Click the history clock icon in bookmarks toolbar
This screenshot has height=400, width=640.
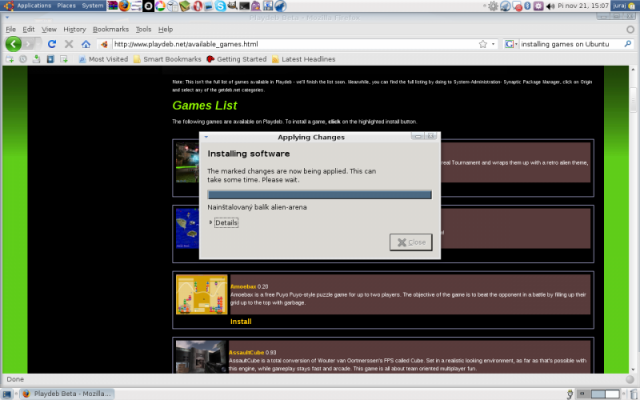pos(23,59)
